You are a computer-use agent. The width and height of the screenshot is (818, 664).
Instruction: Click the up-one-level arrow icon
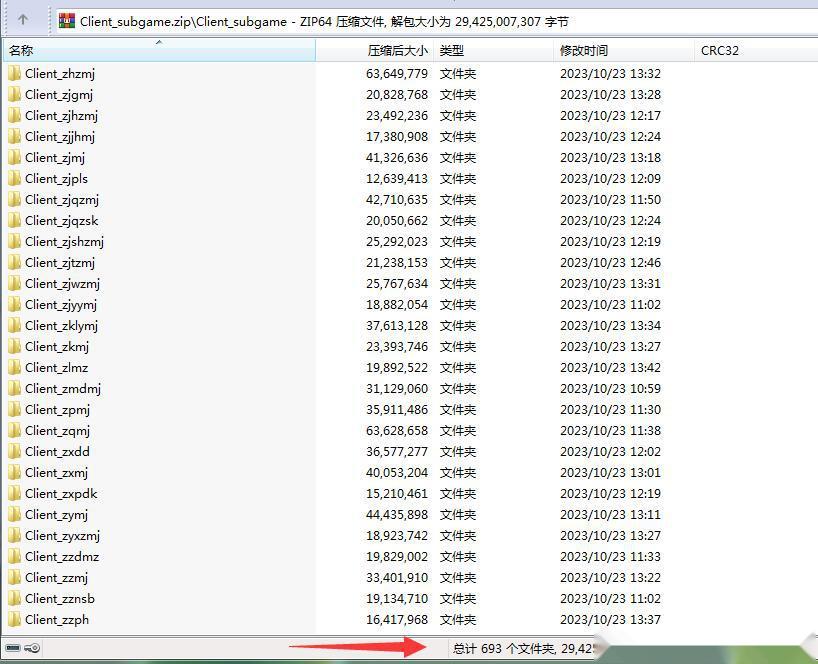coord(24,19)
